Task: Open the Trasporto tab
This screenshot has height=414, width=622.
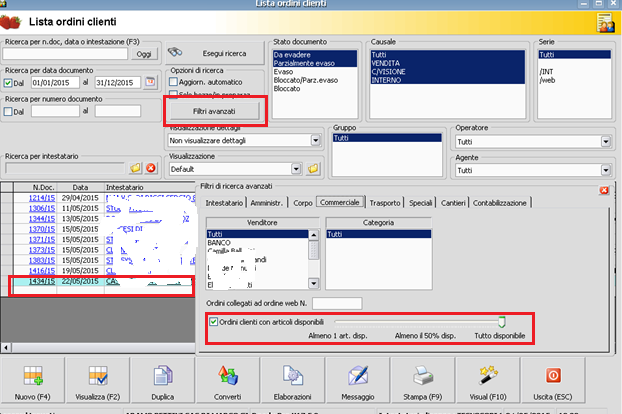Action: [385, 203]
